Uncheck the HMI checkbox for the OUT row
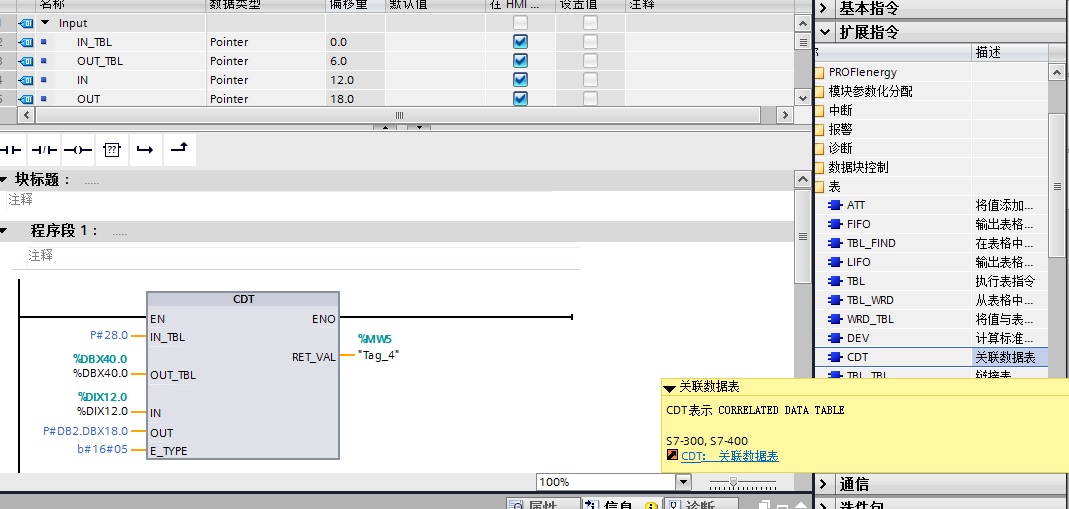Image resolution: width=1069 pixels, height=509 pixels. (x=520, y=99)
